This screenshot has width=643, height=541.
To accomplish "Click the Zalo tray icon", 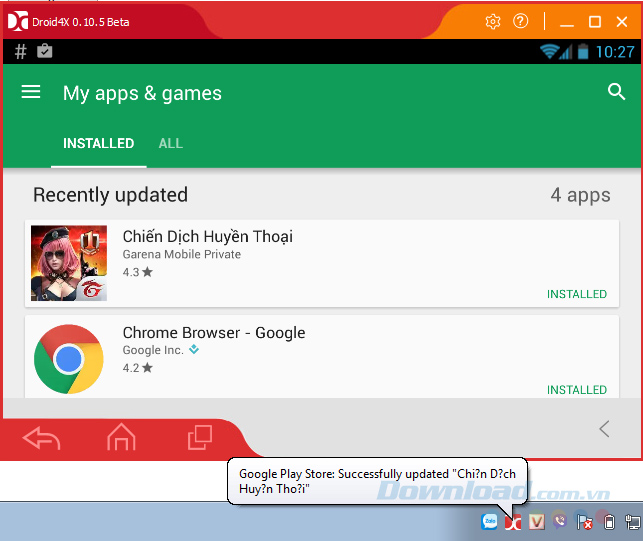I will [x=490, y=521].
